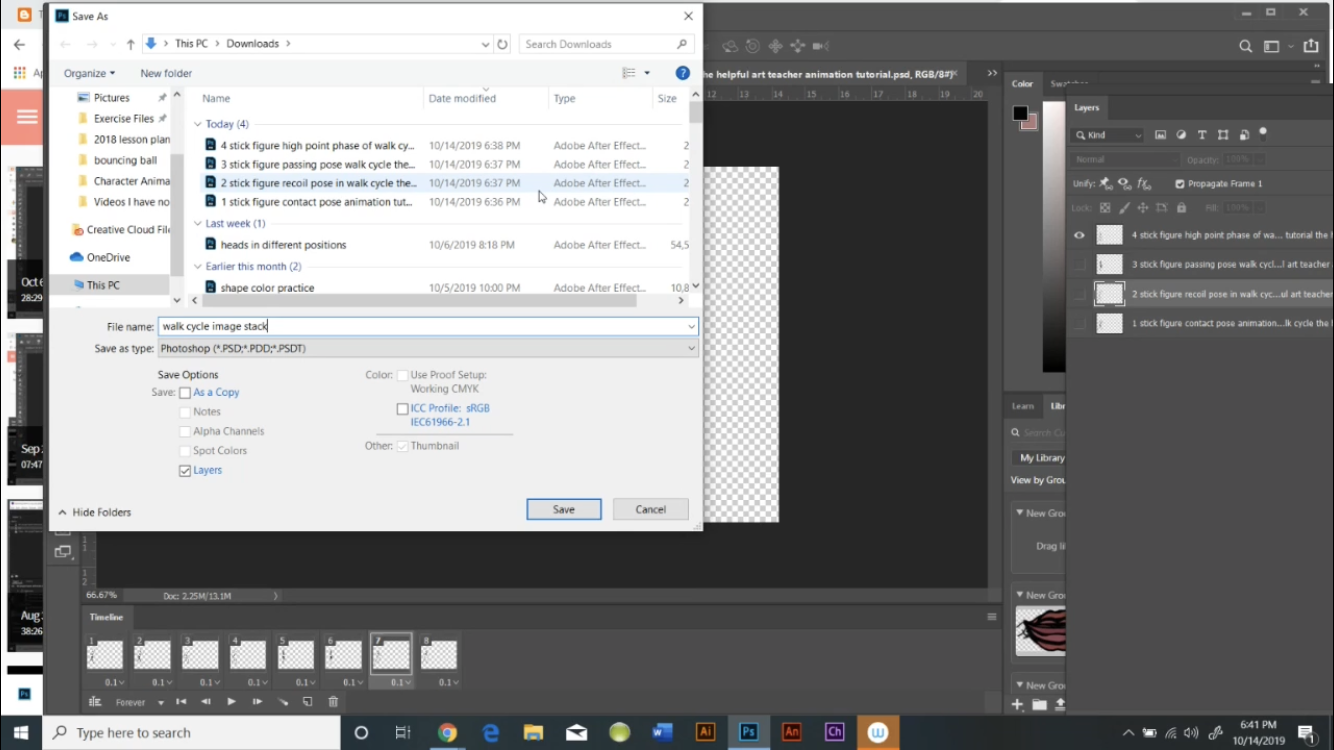
Task: Select the Play animation button in Timeline
Action: click(231, 702)
